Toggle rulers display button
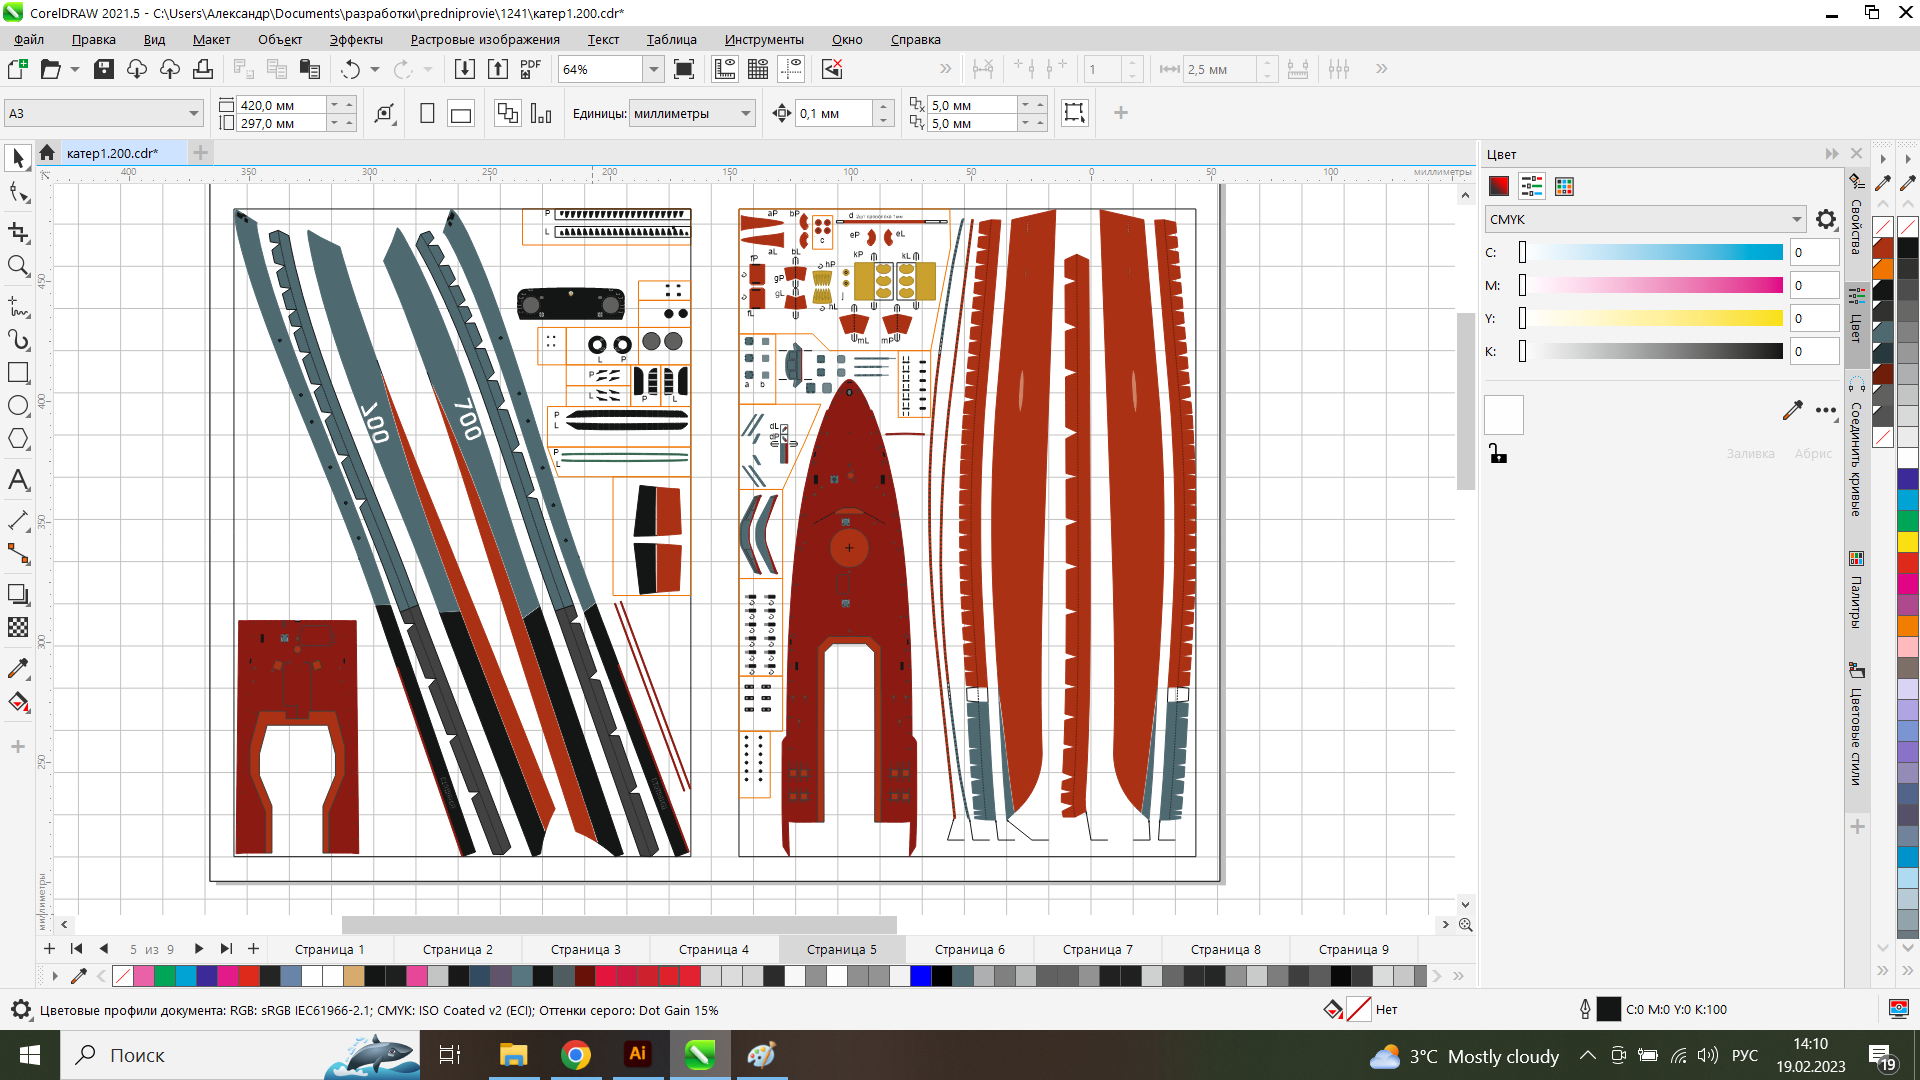This screenshot has width=1920, height=1080. click(724, 69)
